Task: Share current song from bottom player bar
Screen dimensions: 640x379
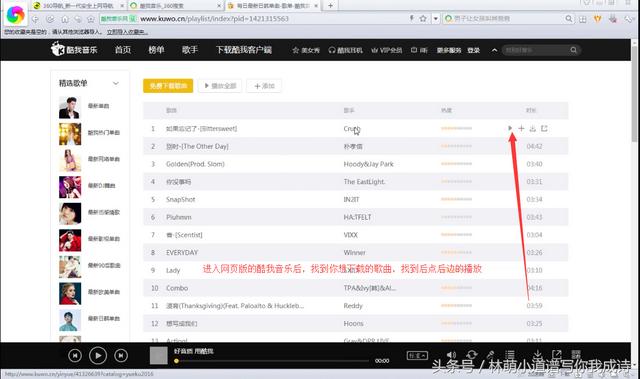Action: point(557,355)
